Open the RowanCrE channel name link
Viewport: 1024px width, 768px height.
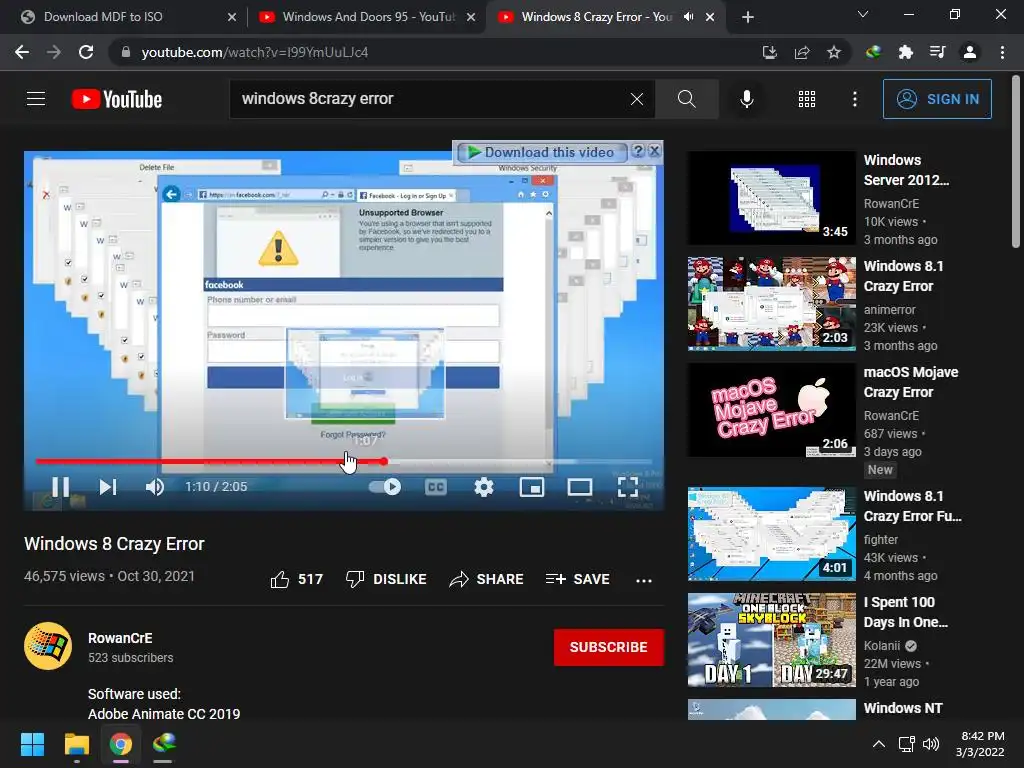(x=120, y=638)
